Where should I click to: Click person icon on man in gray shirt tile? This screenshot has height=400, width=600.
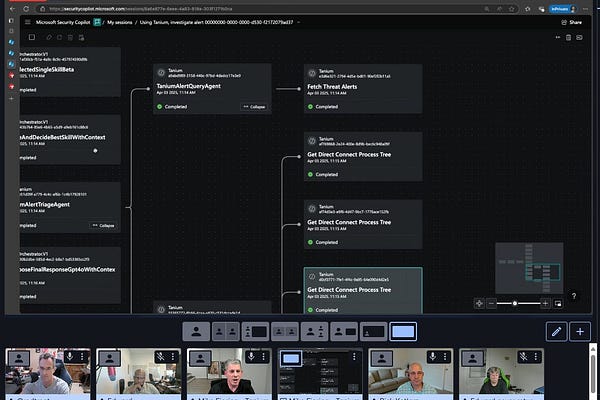coord(19,359)
